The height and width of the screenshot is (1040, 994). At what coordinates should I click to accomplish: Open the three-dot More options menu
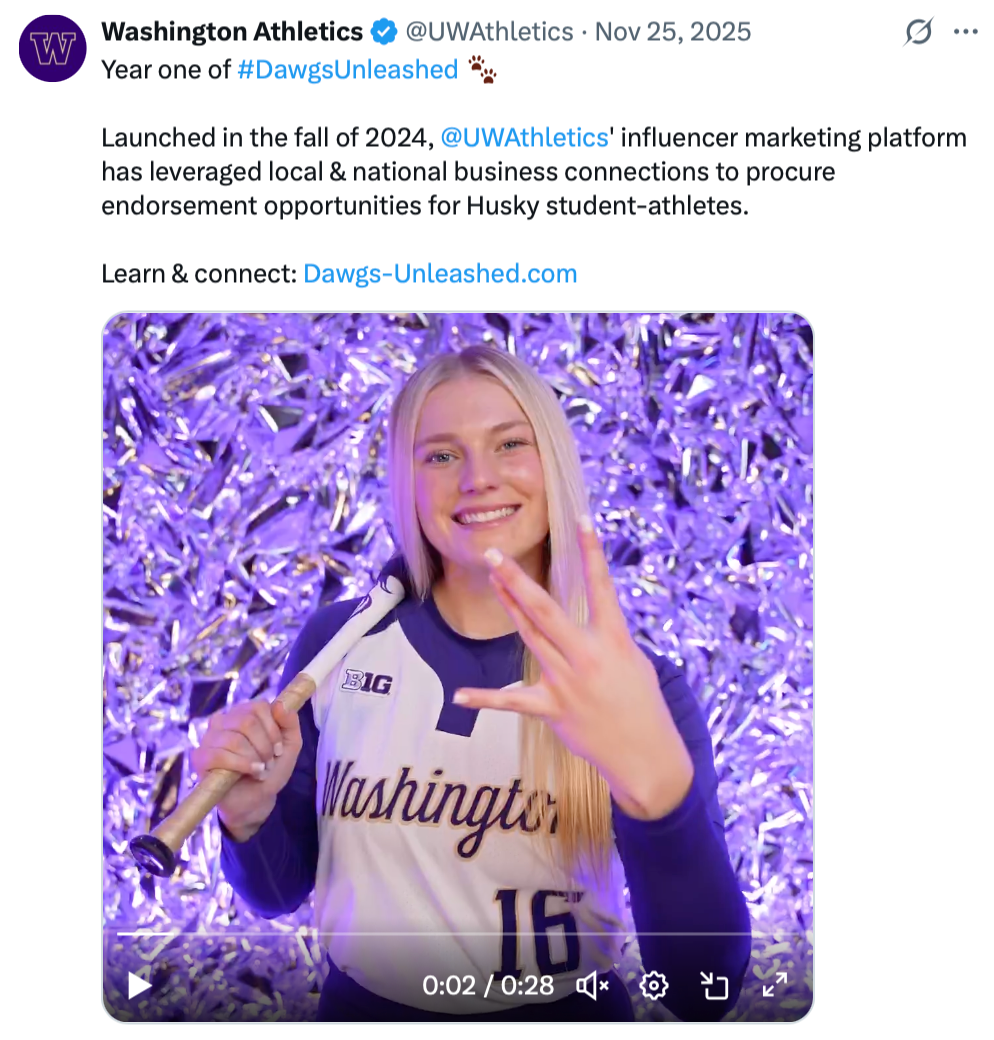[x=965, y=32]
